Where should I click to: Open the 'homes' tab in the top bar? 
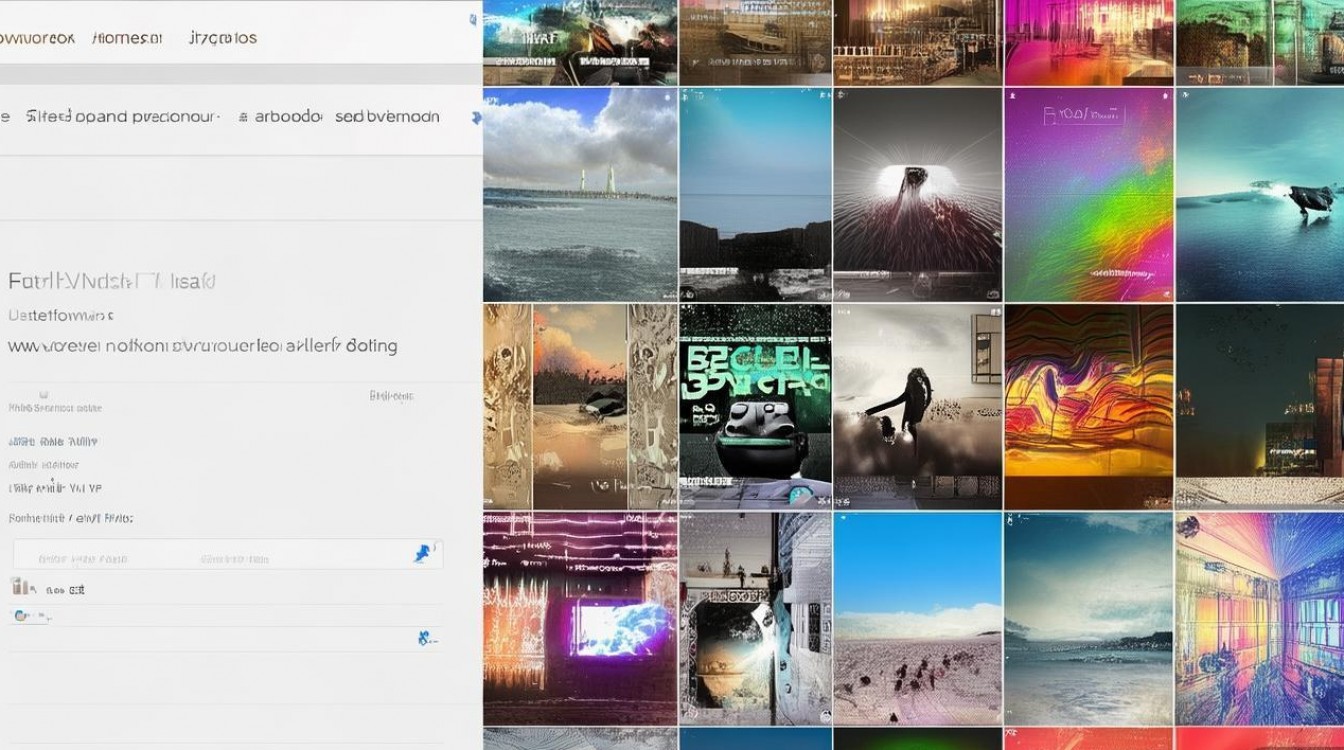pos(126,38)
